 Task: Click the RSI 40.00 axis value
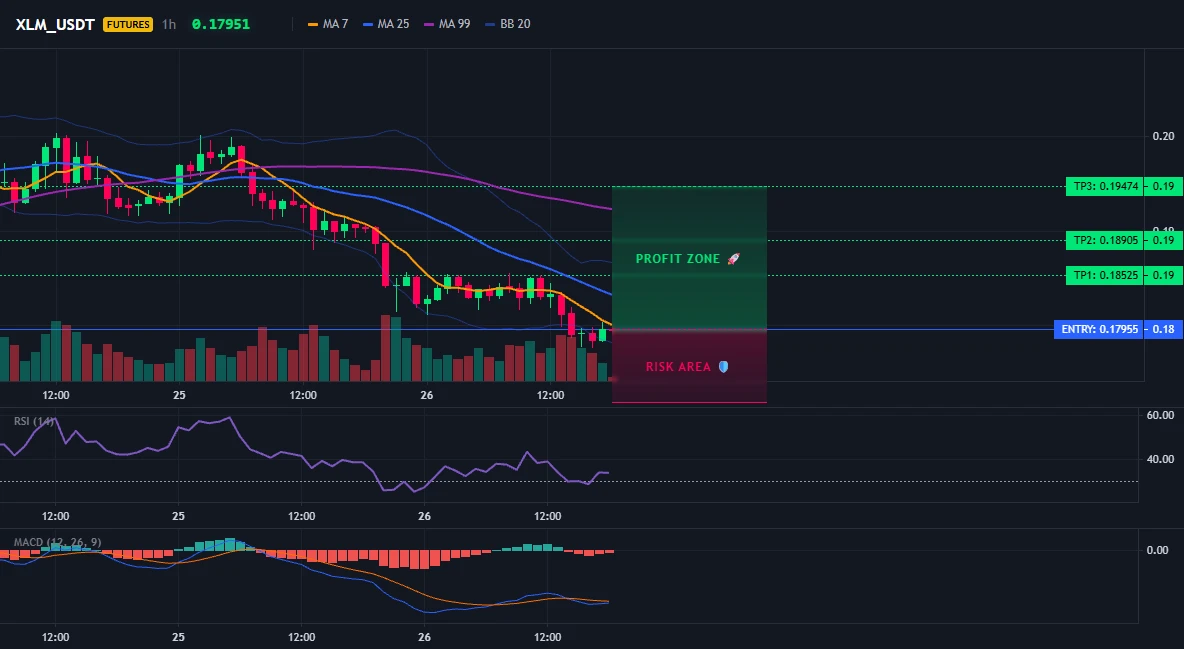(1160, 459)
